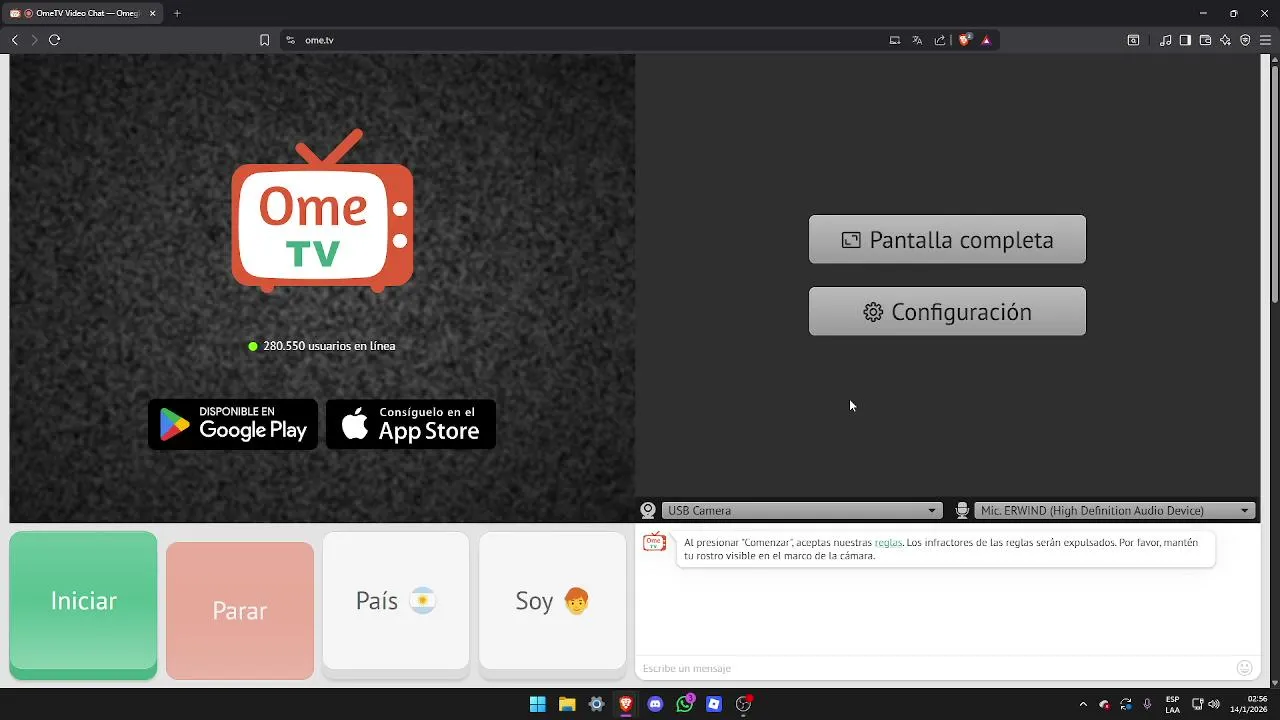
Task: Open the emoji picker smiley
Action: point(1244,668)
